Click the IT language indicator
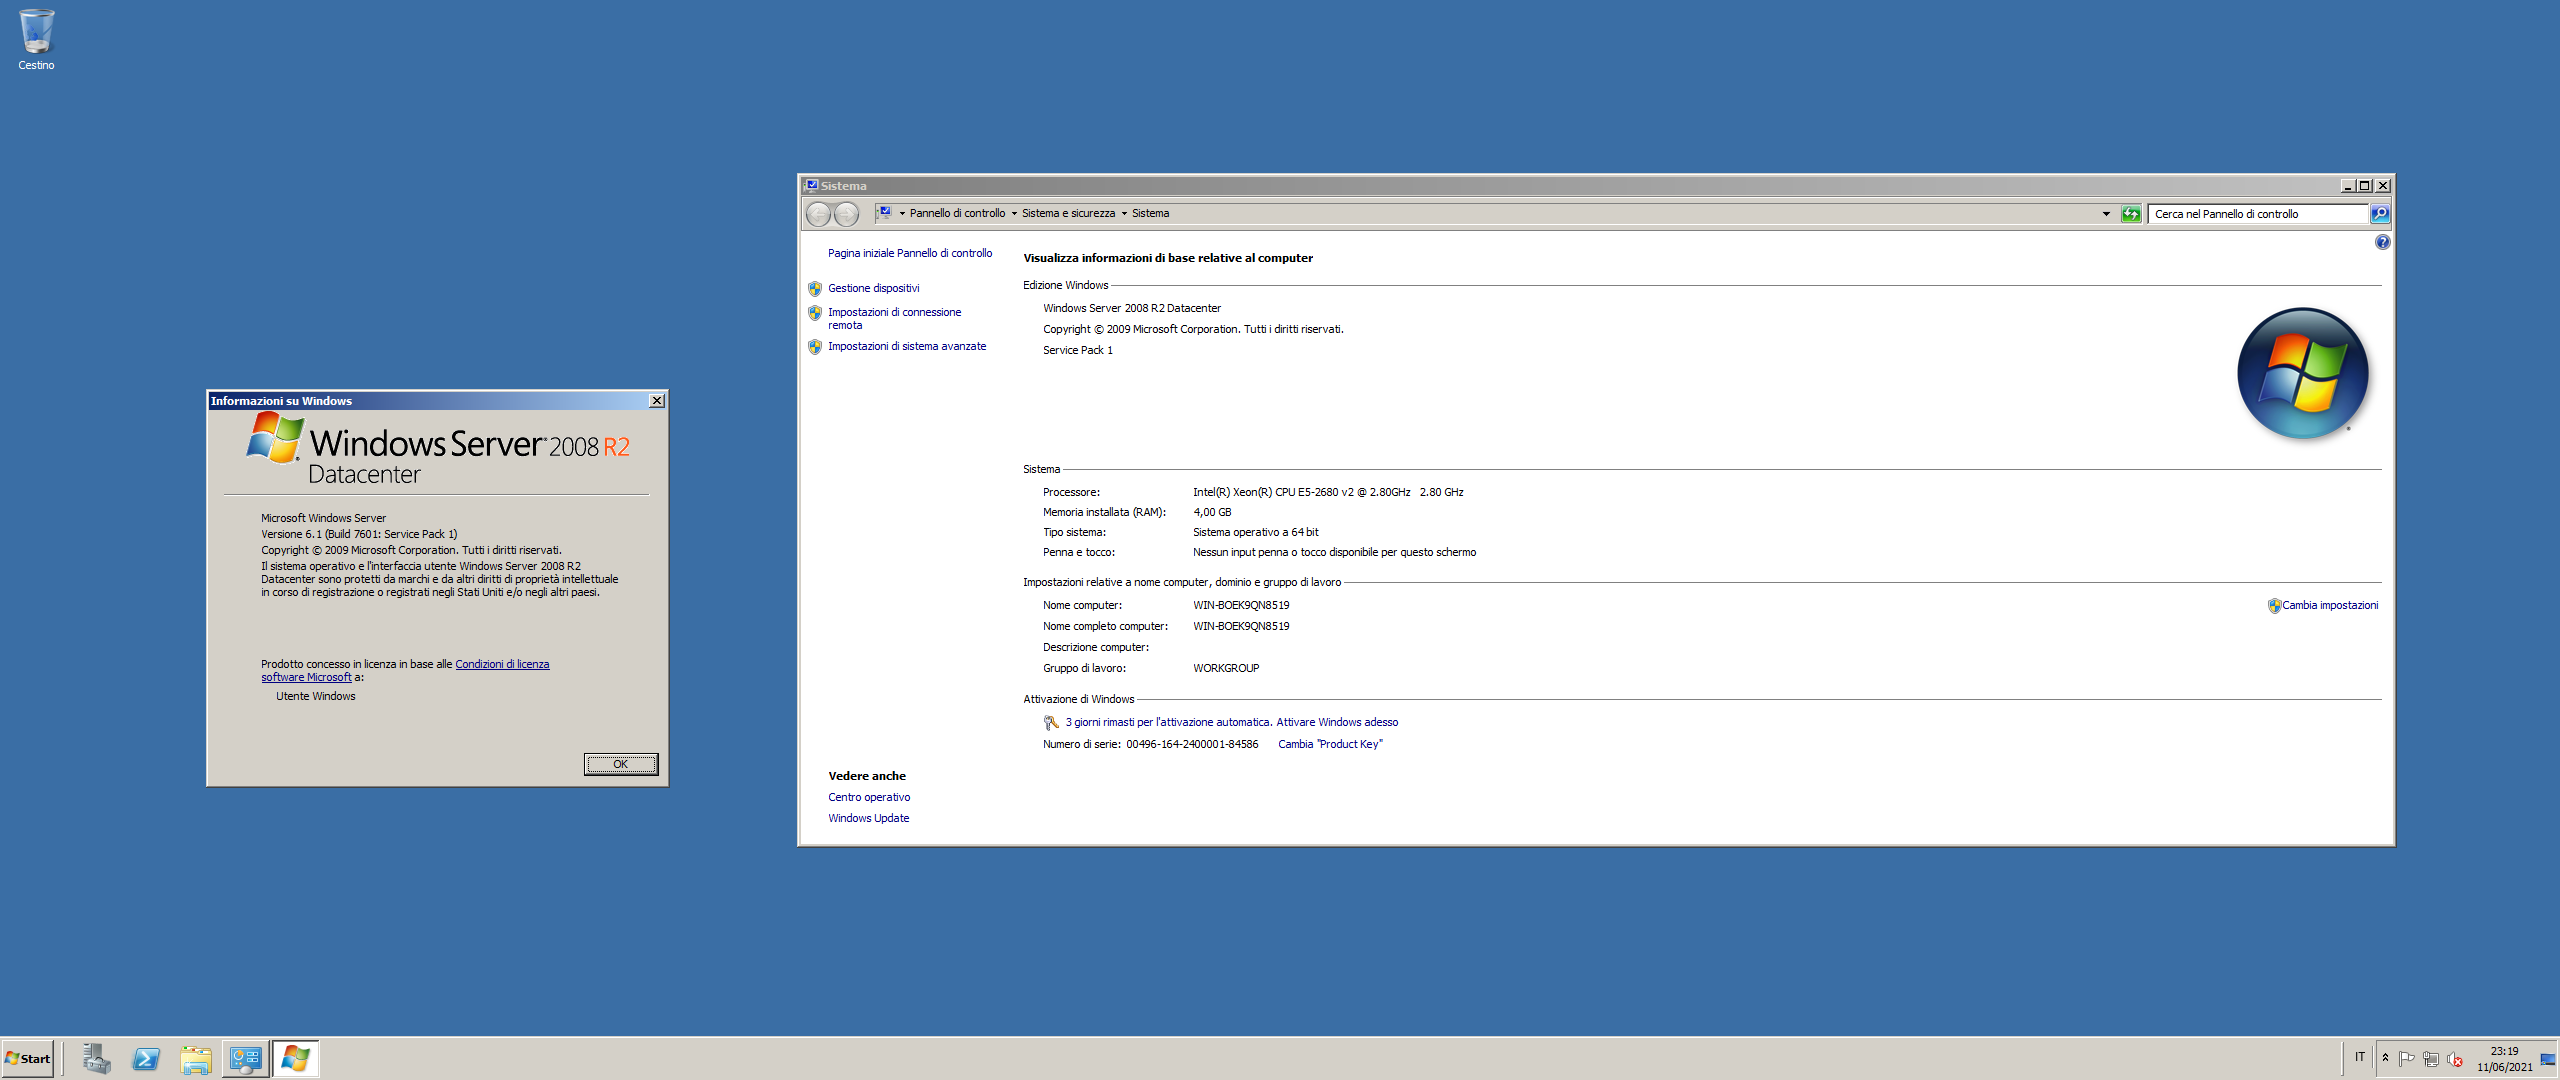This screenshot has height=1080, width=2560. (x=2360, y=1057)
